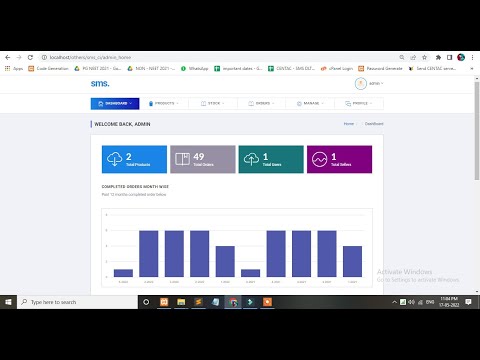The image size is (480, 360).
Task: Open Sublime Text on taskbar
Action: 198,302
